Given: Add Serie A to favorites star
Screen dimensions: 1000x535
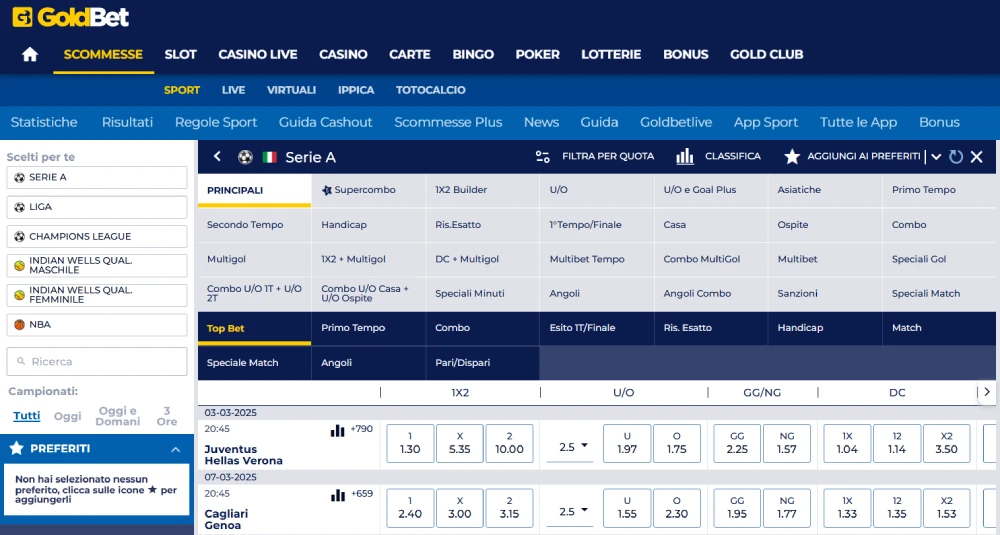Looking at the screenshot, I should [792, 157].
